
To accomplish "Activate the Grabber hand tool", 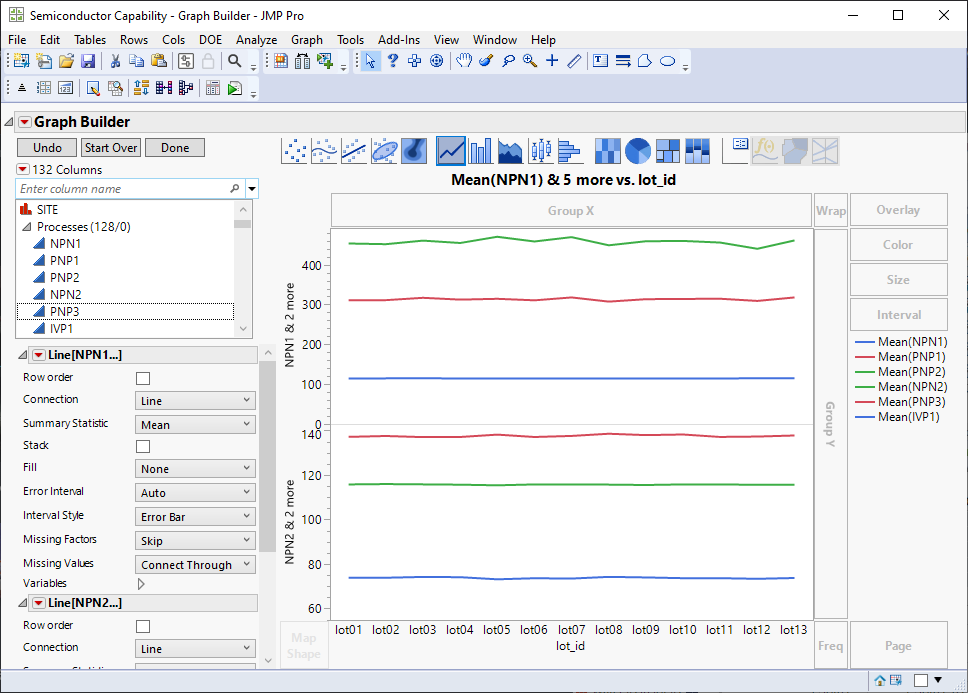I will pos(464,61).
